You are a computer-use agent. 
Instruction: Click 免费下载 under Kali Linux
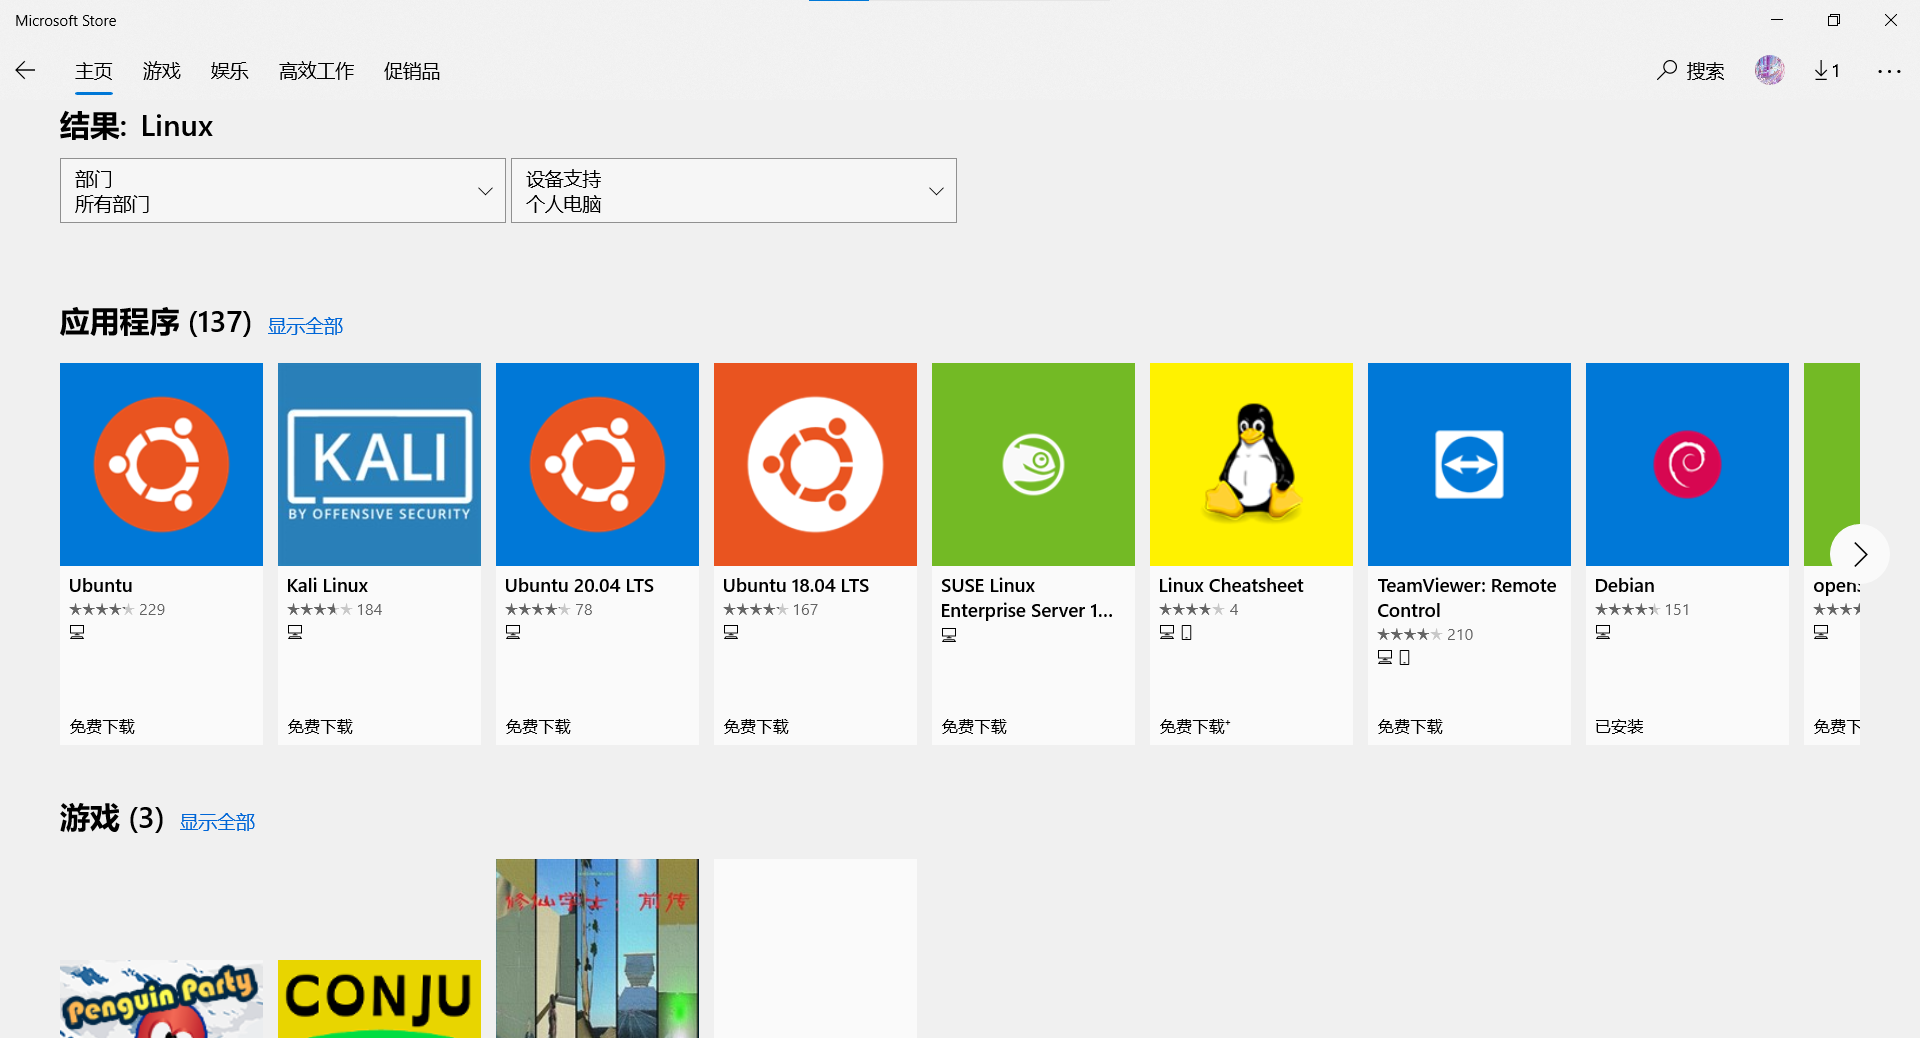pyautogui.click(x=320, y=727)
